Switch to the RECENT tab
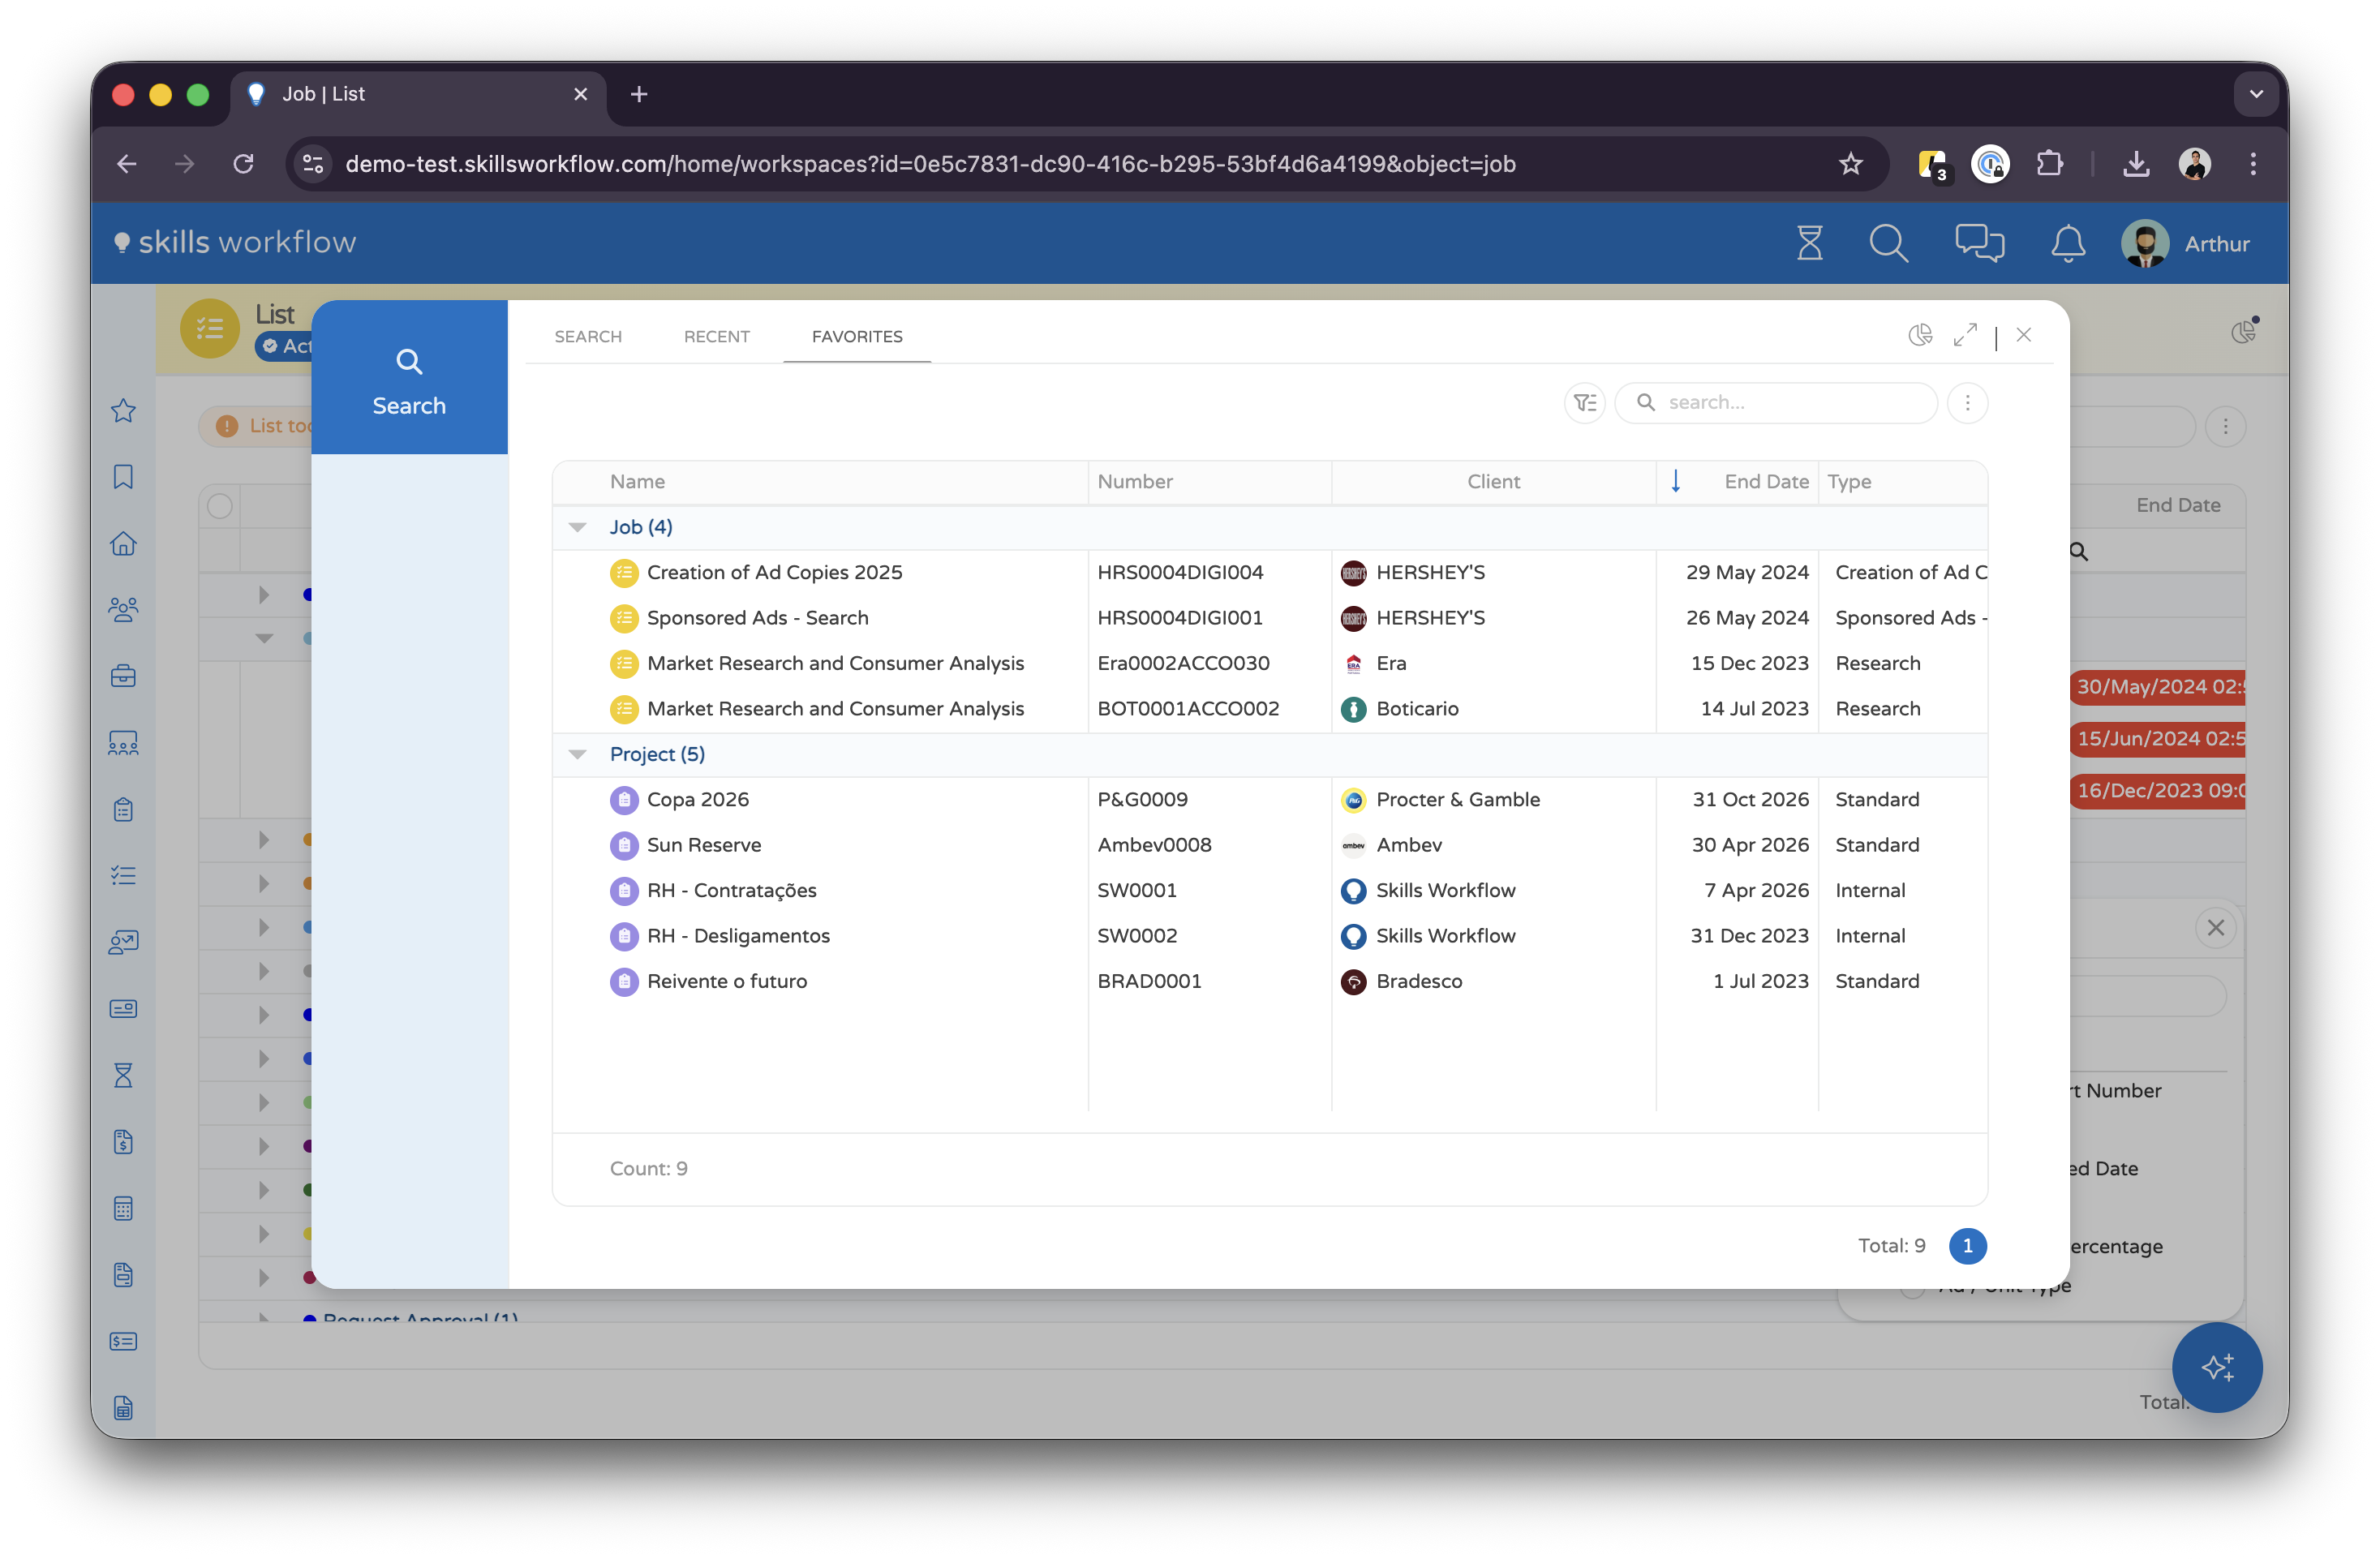The image size is (2380, 1559). (x=716, y=337)
